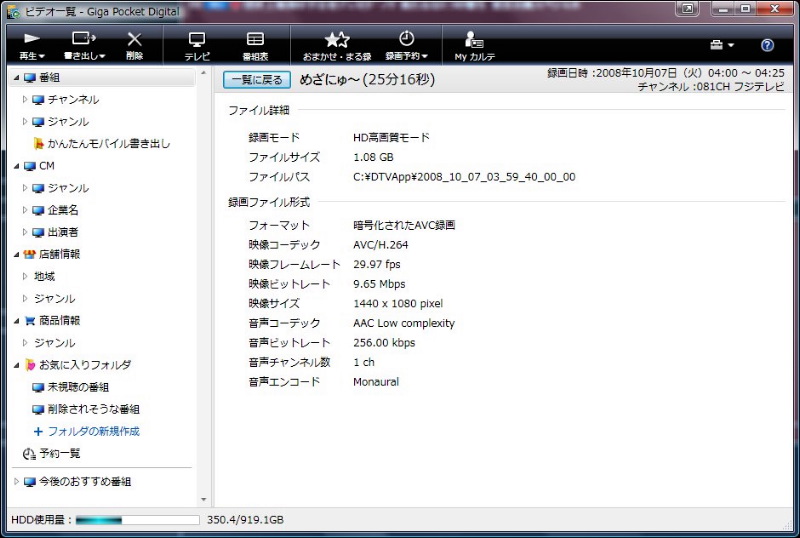Open the テレビ TV view icon

pyautogui.click(x=197, y=40)
